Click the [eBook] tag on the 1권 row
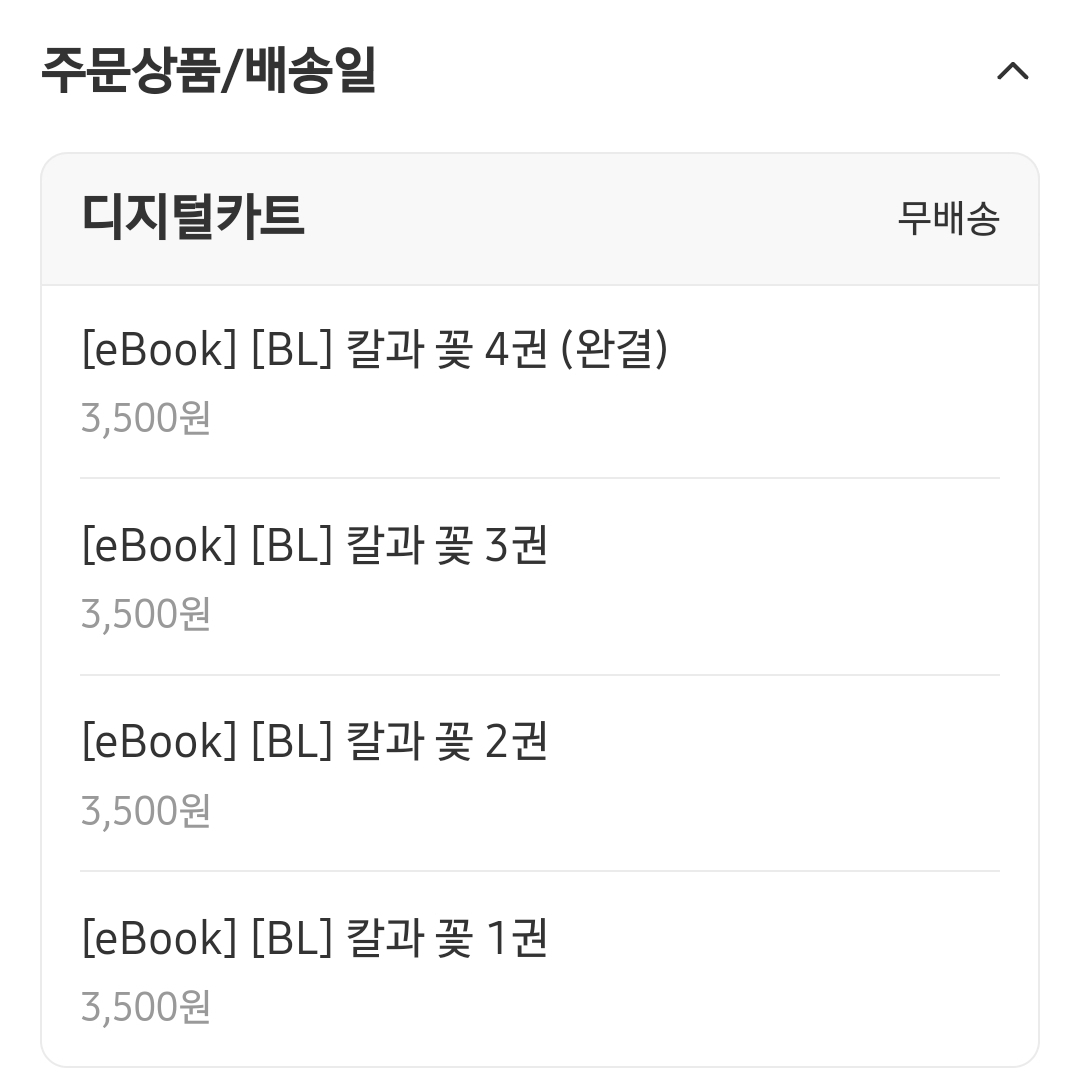1080x1082 pixels. tap(159, 938)
